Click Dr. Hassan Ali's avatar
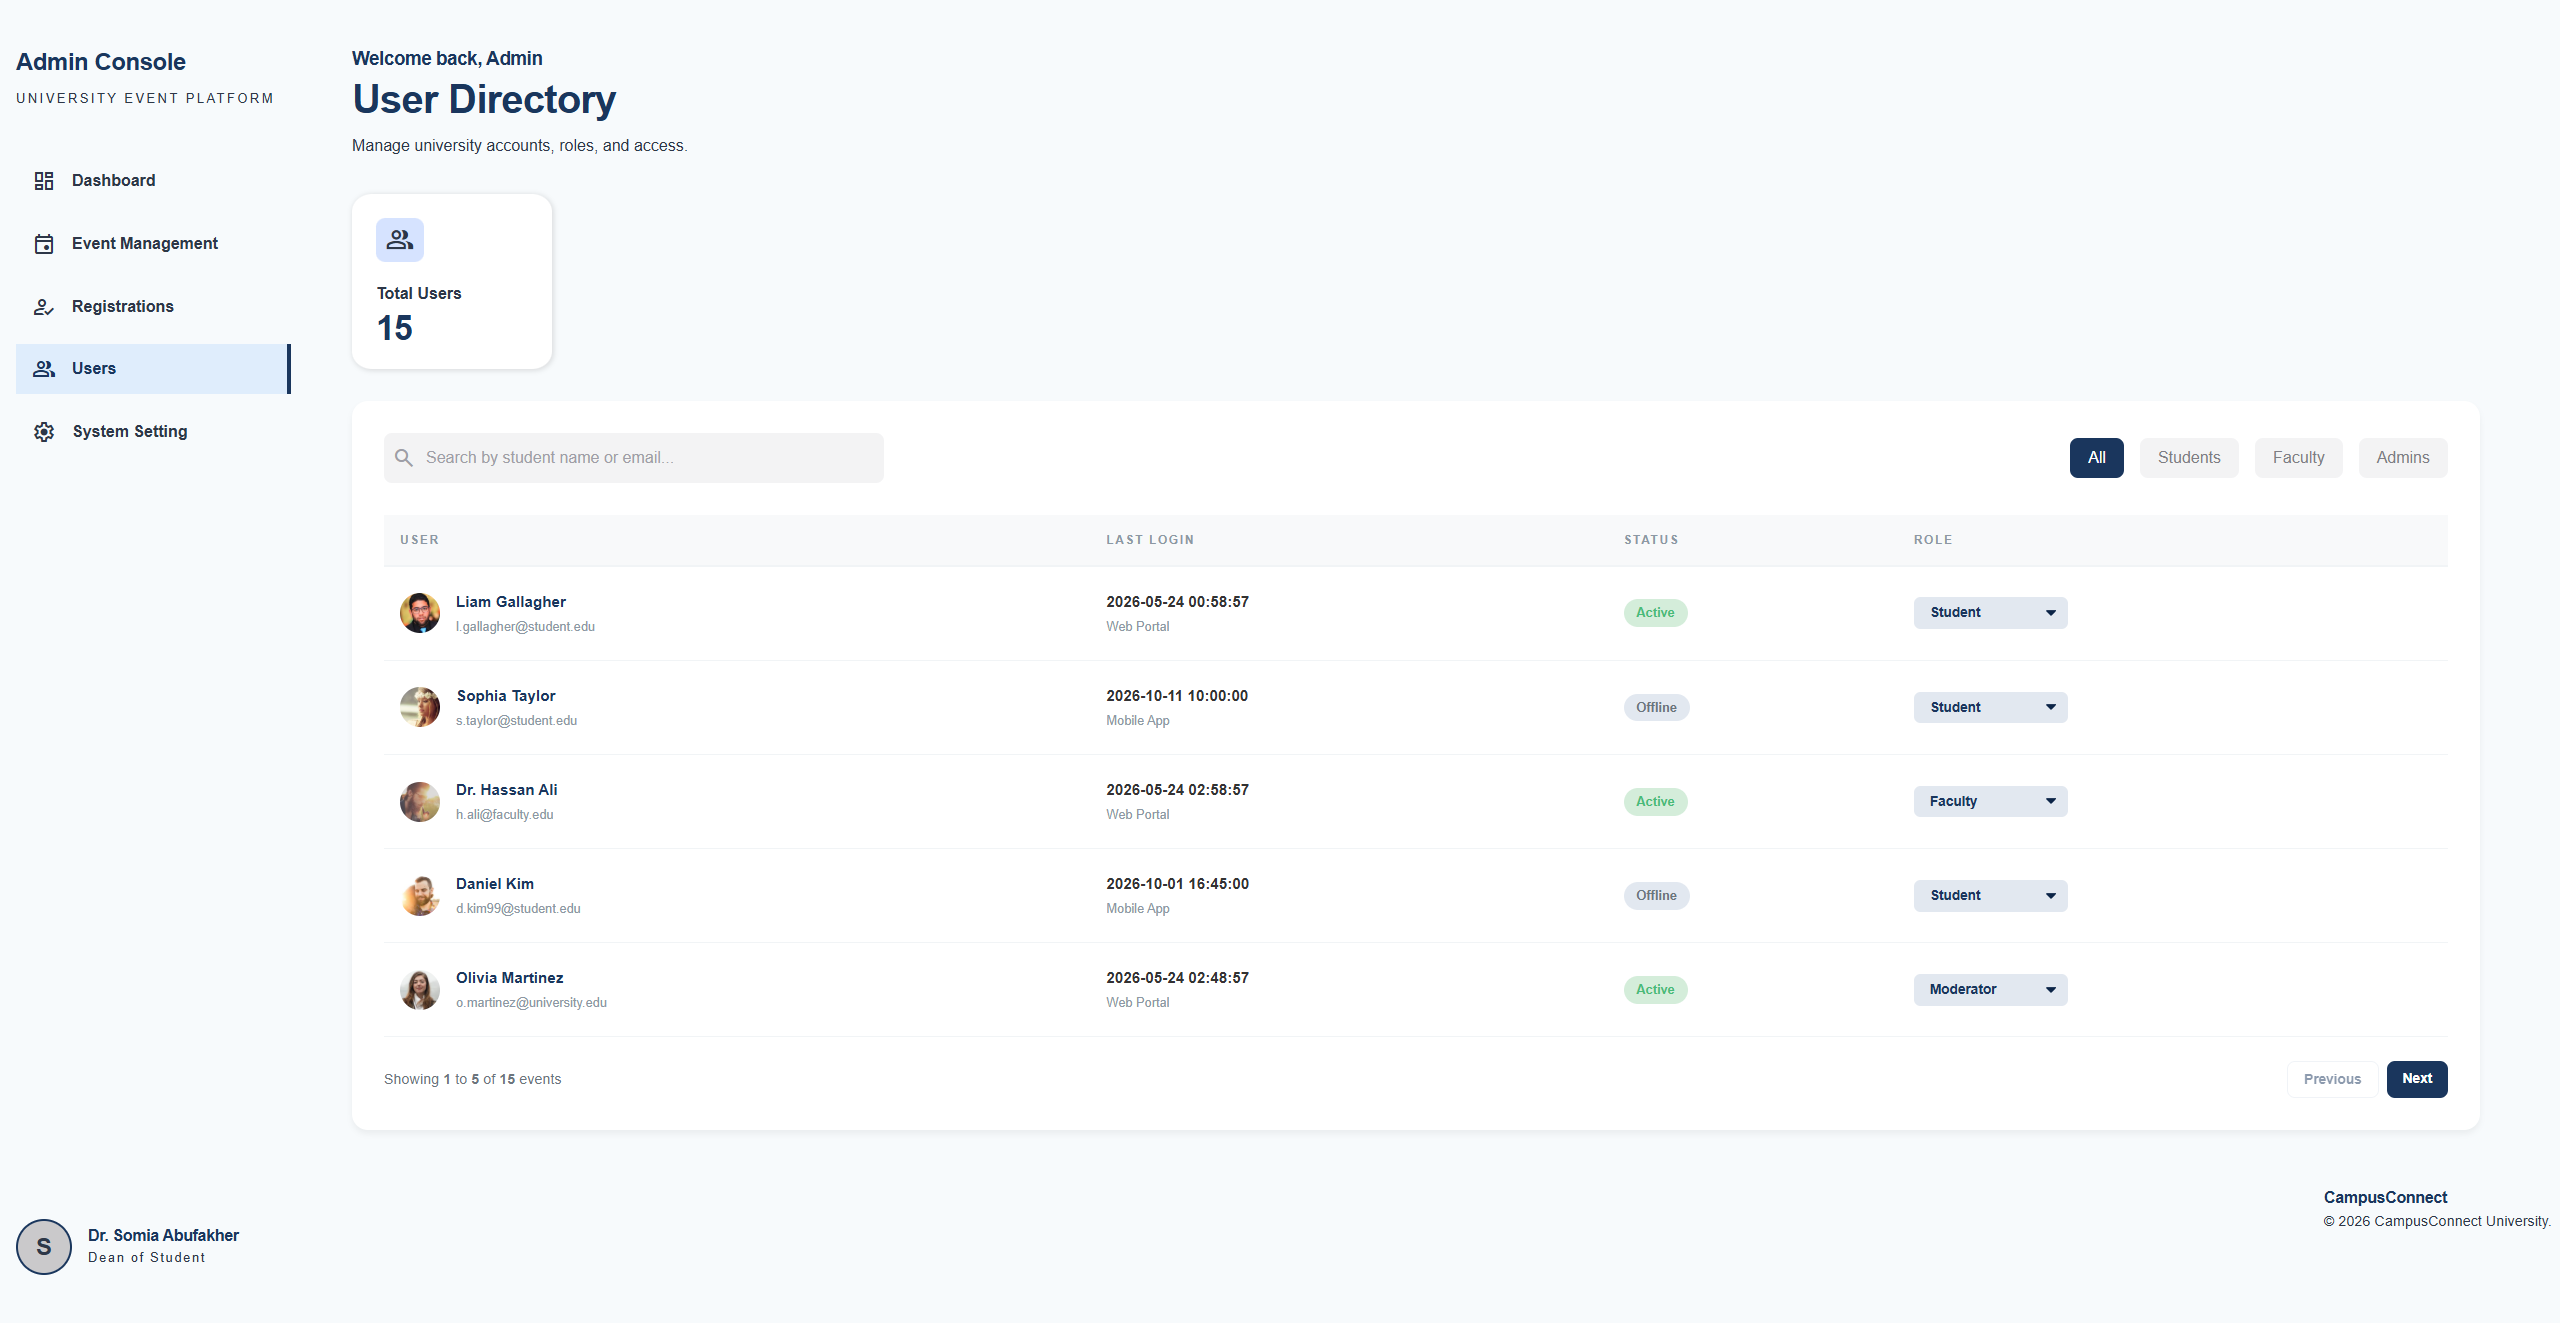The width and height of the screenshot is (2560, 1323). pyautogui.click(x=420, y=802)
